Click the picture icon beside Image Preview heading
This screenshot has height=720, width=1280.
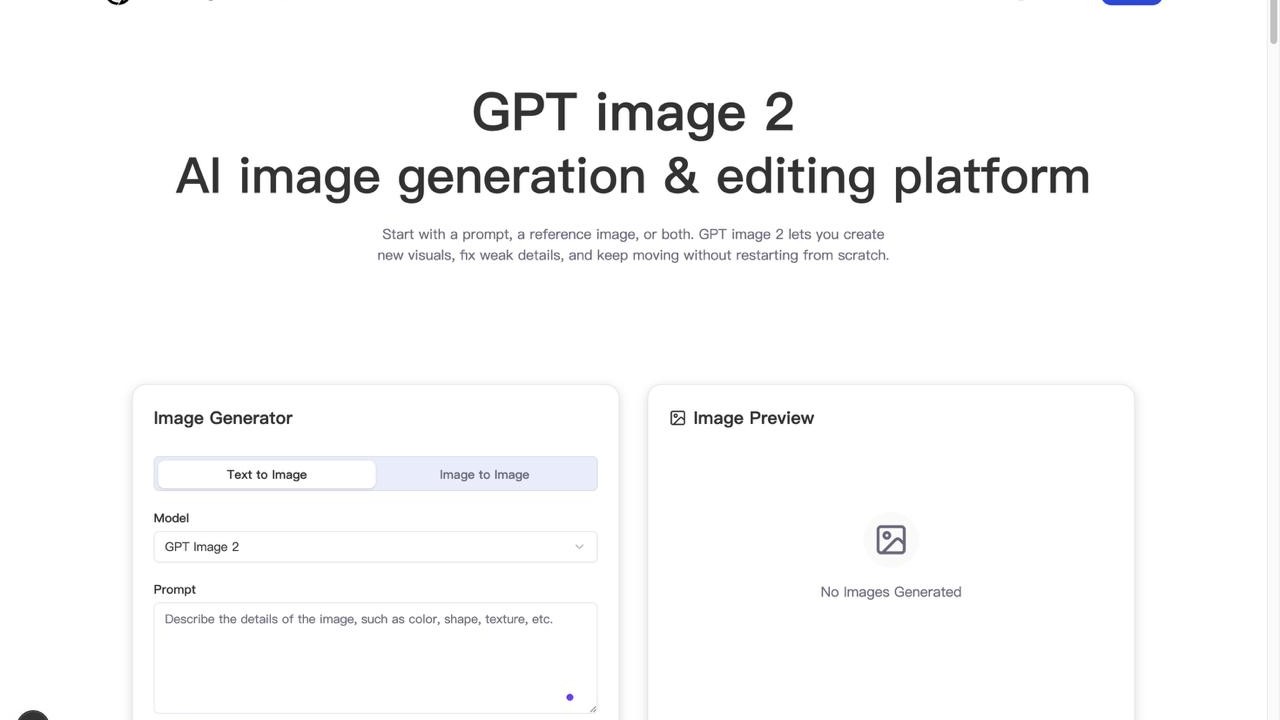tap(678, 418)
